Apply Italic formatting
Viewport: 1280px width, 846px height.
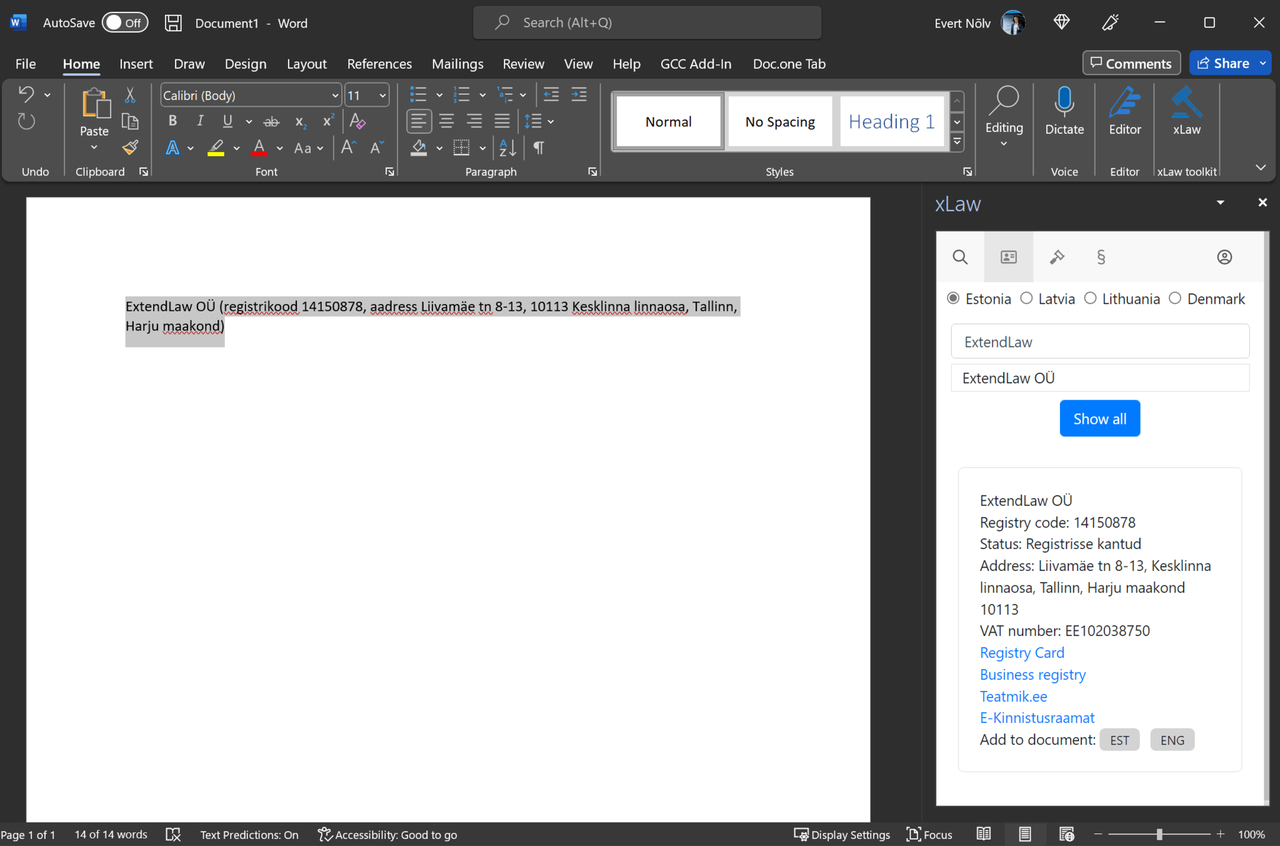200,121
